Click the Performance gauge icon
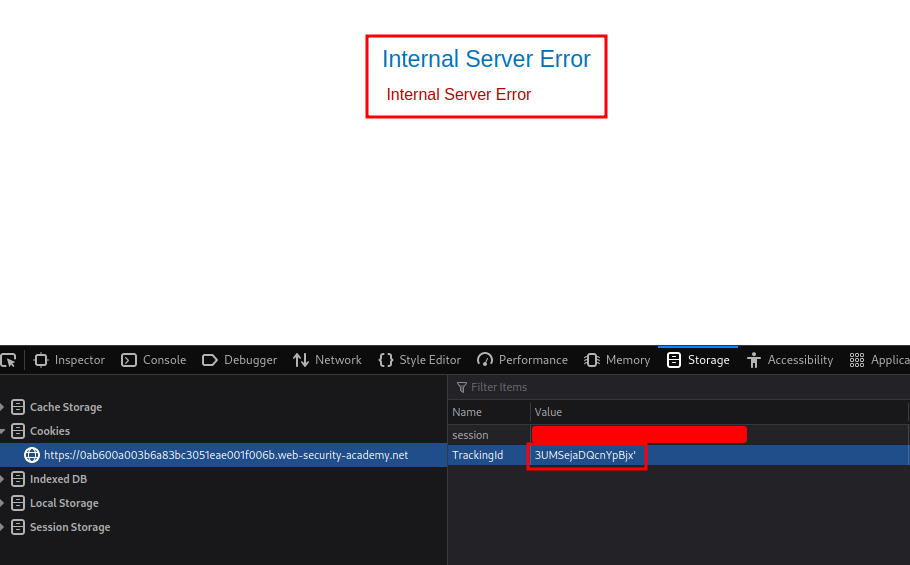This screenshot has width=910, height=565. (485, 360)
